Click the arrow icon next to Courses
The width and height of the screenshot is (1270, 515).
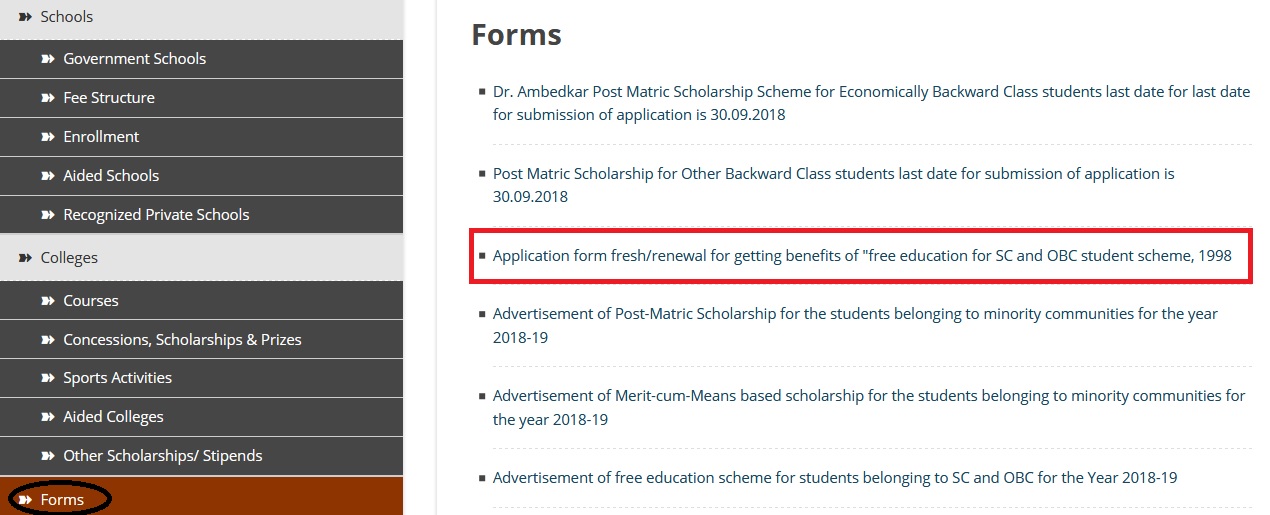tap(47, 301)
